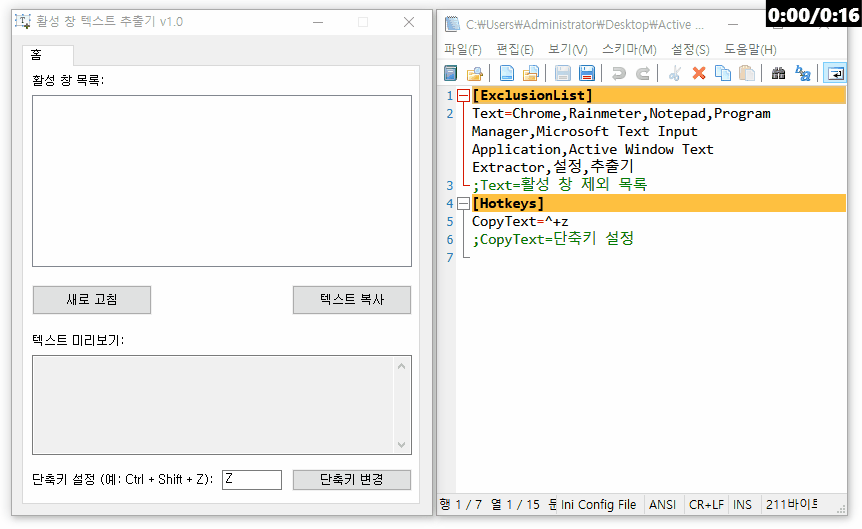Click the INS insert mode status entry
Viewport: 862px width, 529px height.
click(742, 505)
